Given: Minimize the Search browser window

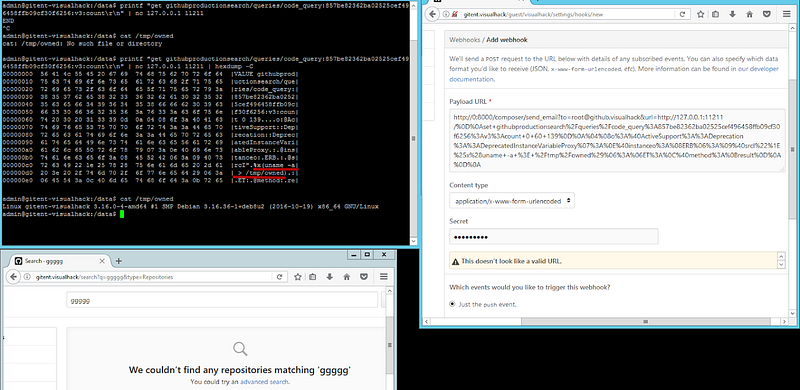Looking at the screenshot, I should (353, 254).
